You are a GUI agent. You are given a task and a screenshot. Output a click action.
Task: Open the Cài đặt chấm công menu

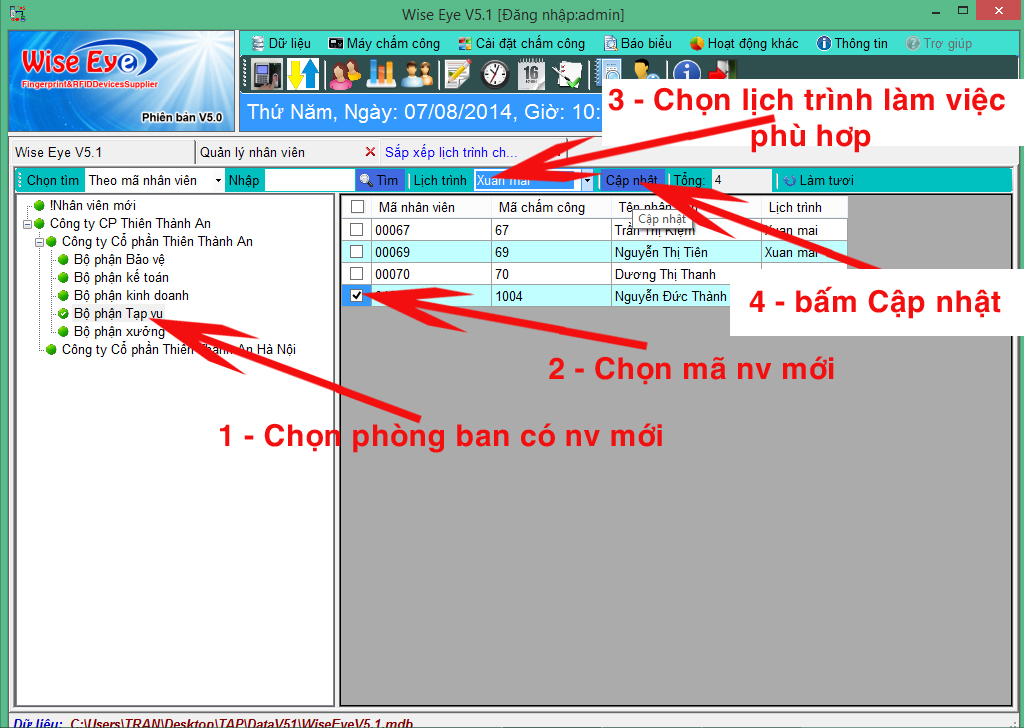[x=522, y=44]
